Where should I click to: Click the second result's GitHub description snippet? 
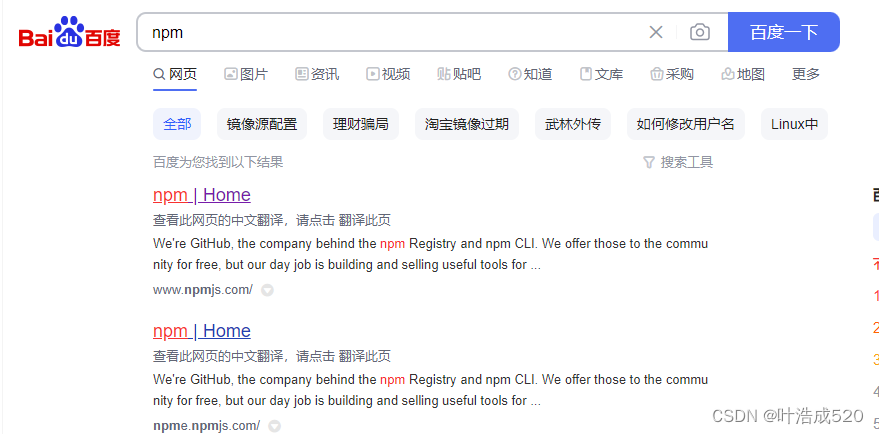pos(431,390)
